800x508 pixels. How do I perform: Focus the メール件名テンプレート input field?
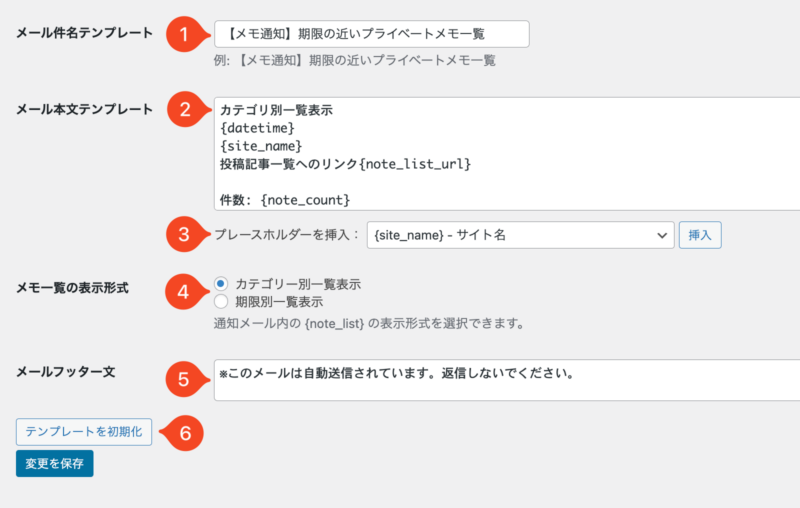coord(371,34)
